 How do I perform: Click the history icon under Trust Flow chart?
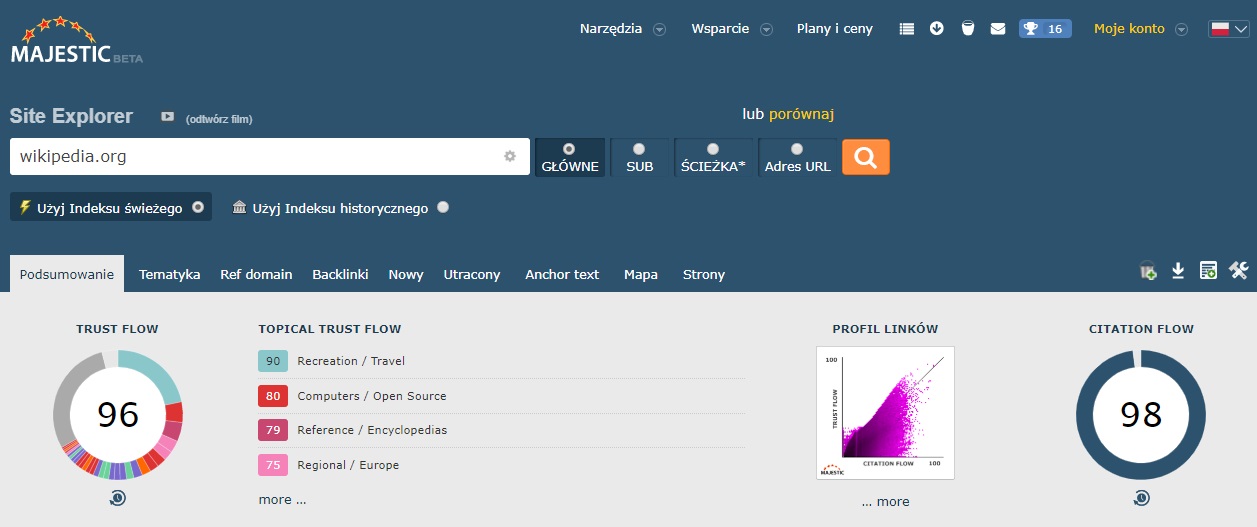pyautogui.click(x=117, y=497)
